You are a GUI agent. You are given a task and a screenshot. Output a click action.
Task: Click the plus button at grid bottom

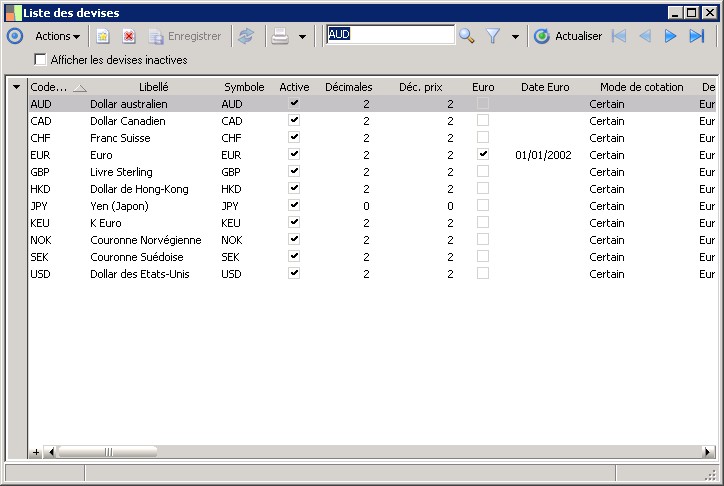(x=36, y=452)
